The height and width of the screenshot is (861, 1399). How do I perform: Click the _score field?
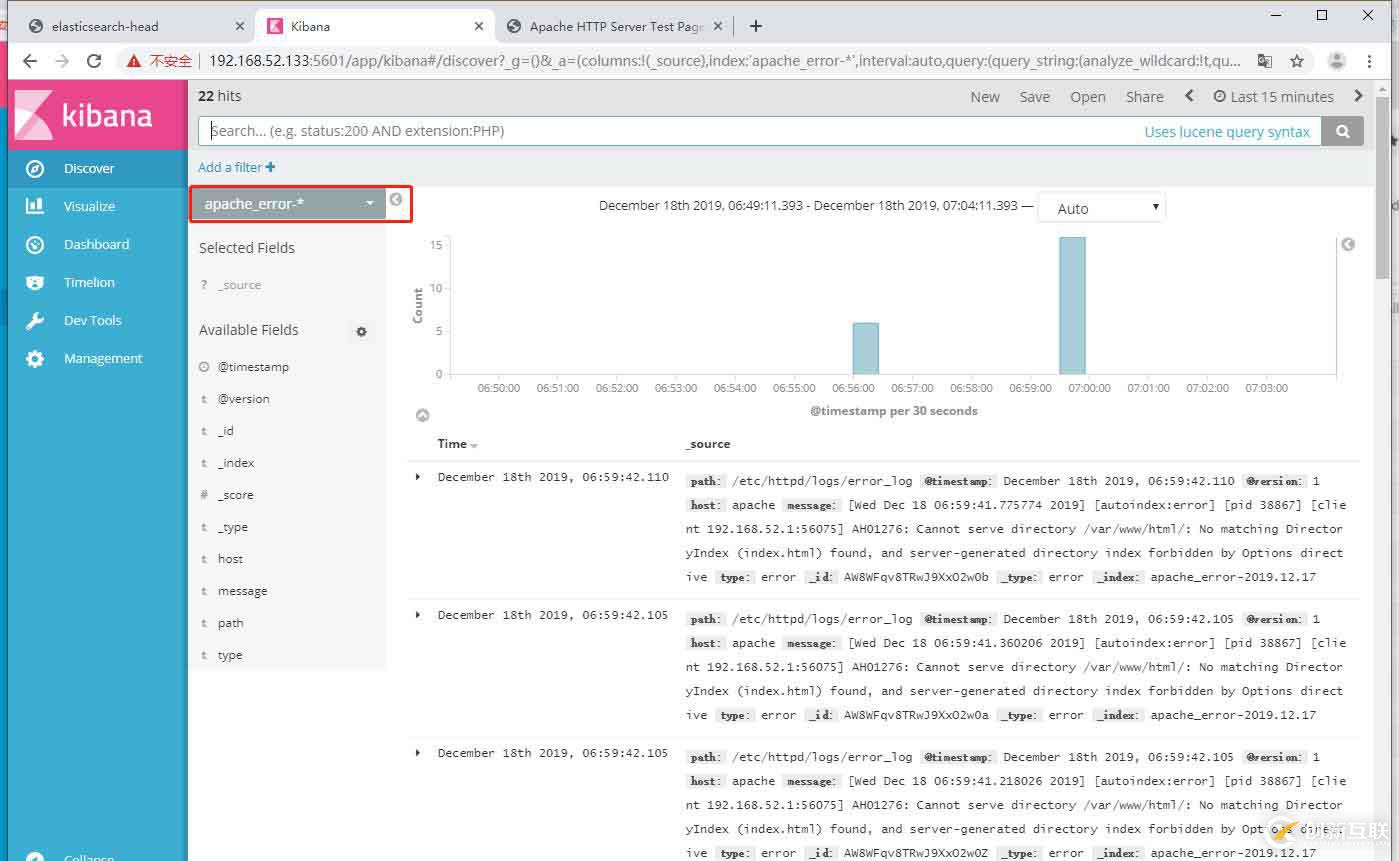tap(236, 495)
